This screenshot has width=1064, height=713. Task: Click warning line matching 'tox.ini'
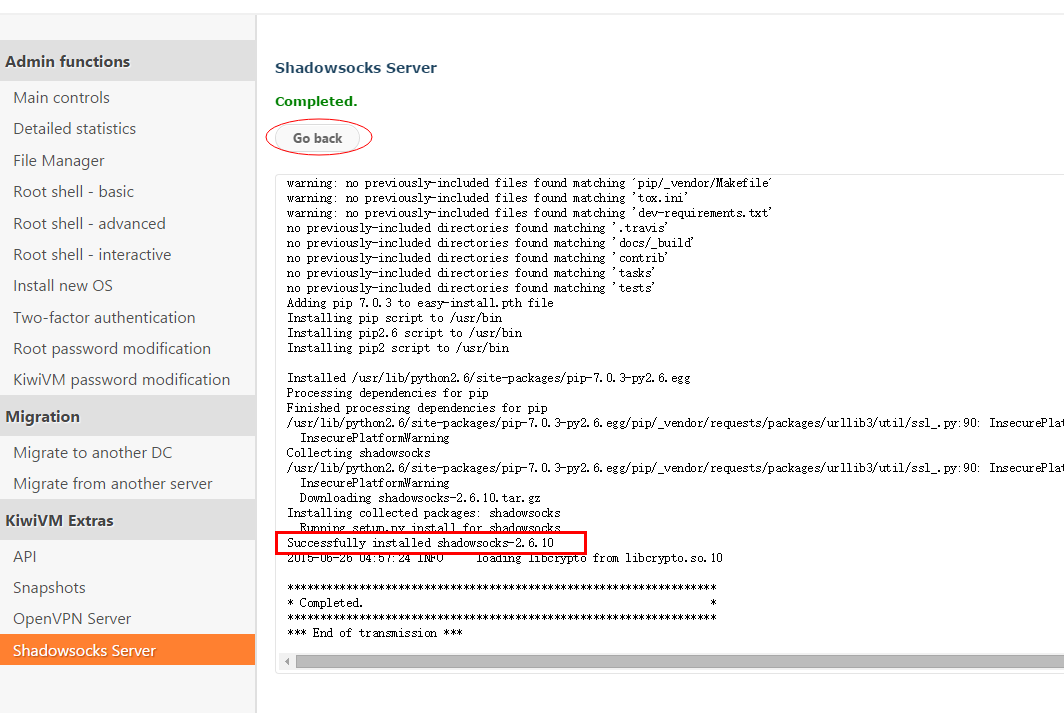487,197
